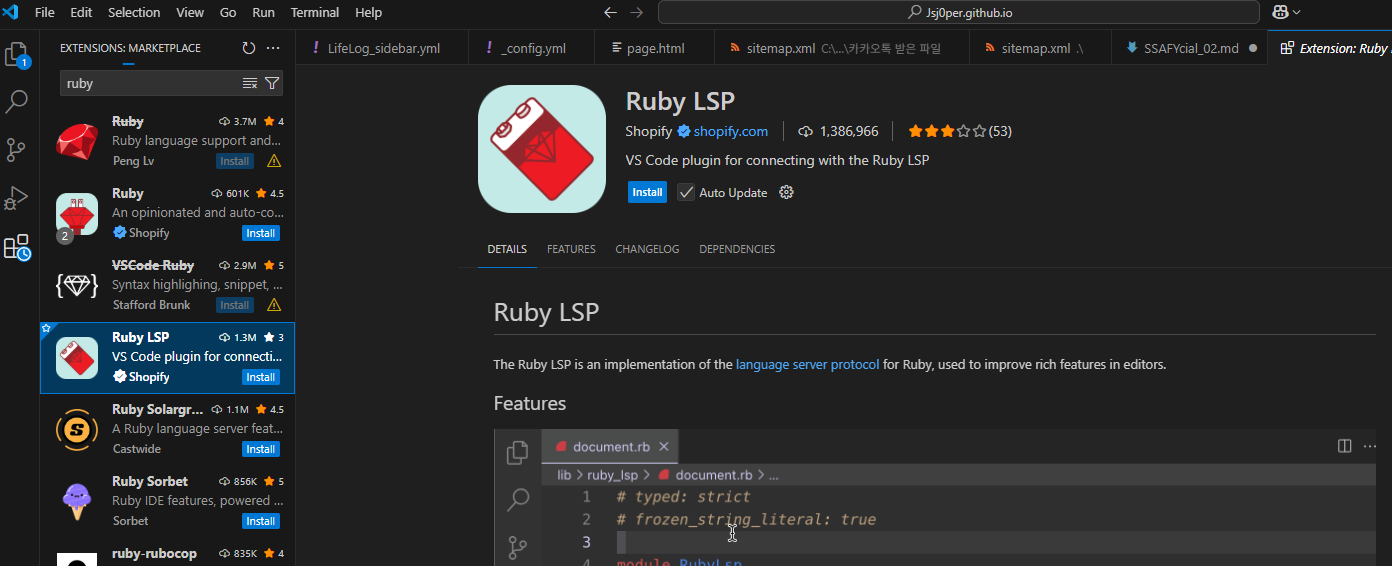This screenshot has height=566, width=1392.
Task: Switch to the CHANGELOG tab
Action: tap(647, 249)
